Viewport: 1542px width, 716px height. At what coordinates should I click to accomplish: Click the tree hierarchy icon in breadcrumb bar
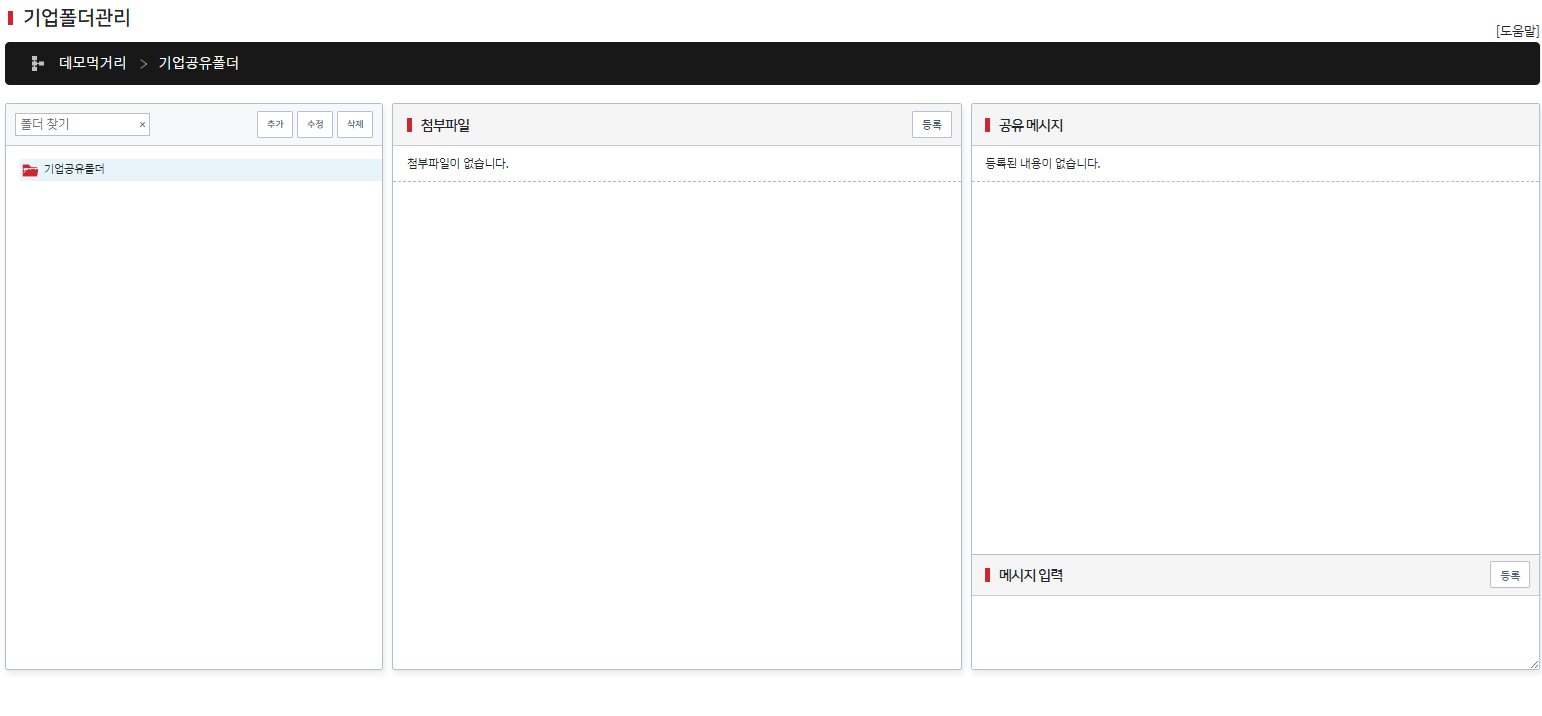coord(38,63)
